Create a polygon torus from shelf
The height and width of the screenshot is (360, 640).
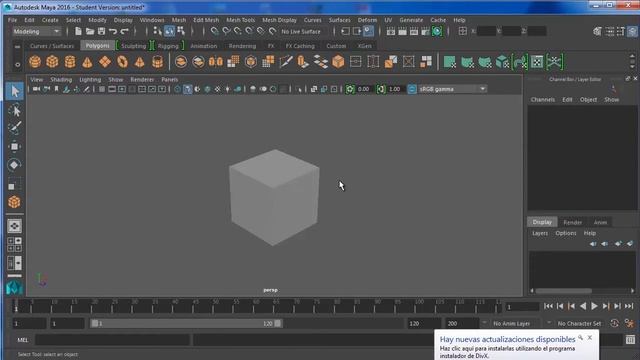click(122, 62)
